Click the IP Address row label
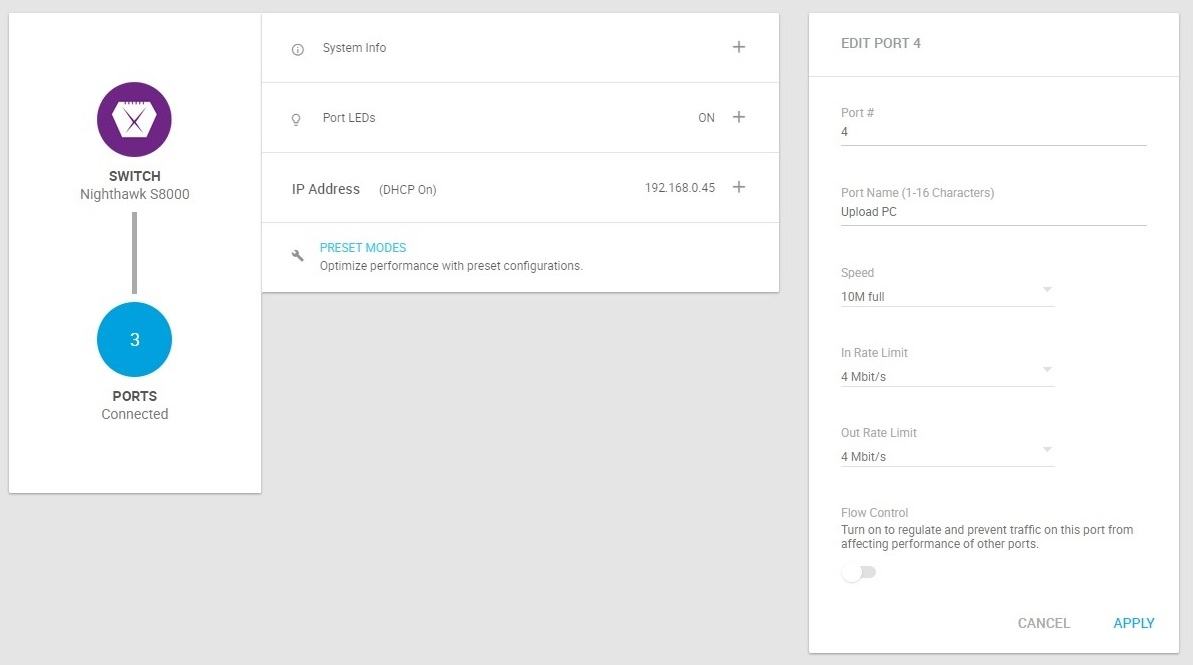Screen dimensions: 1193x665 [325, 189]
